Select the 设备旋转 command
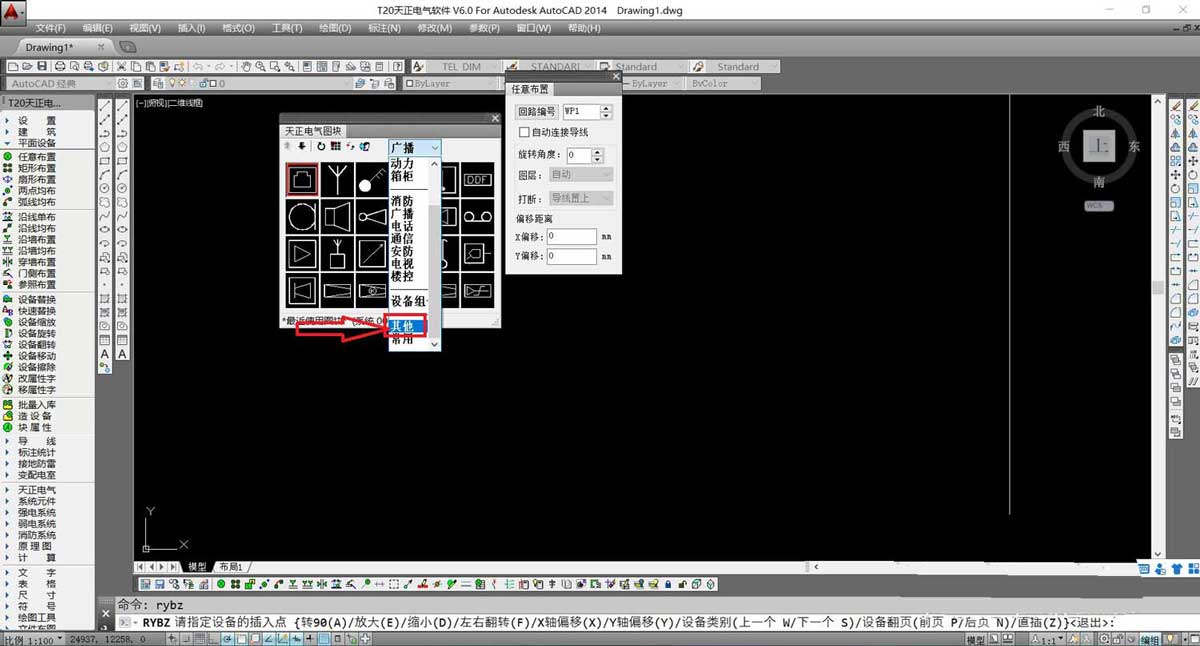 pyautogui.click(x=36, y=333)
